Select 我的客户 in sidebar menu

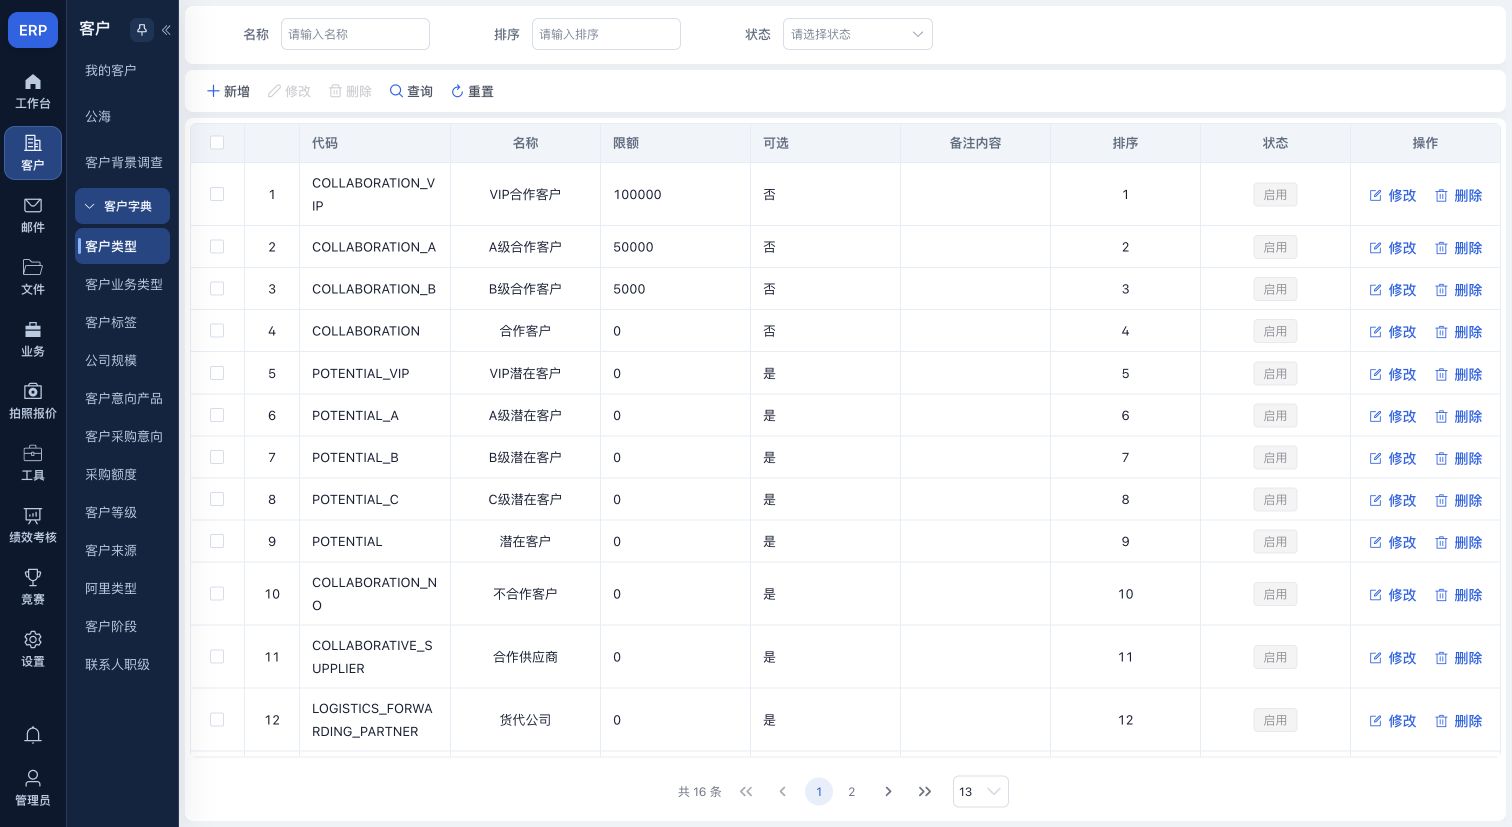point(110,70)
